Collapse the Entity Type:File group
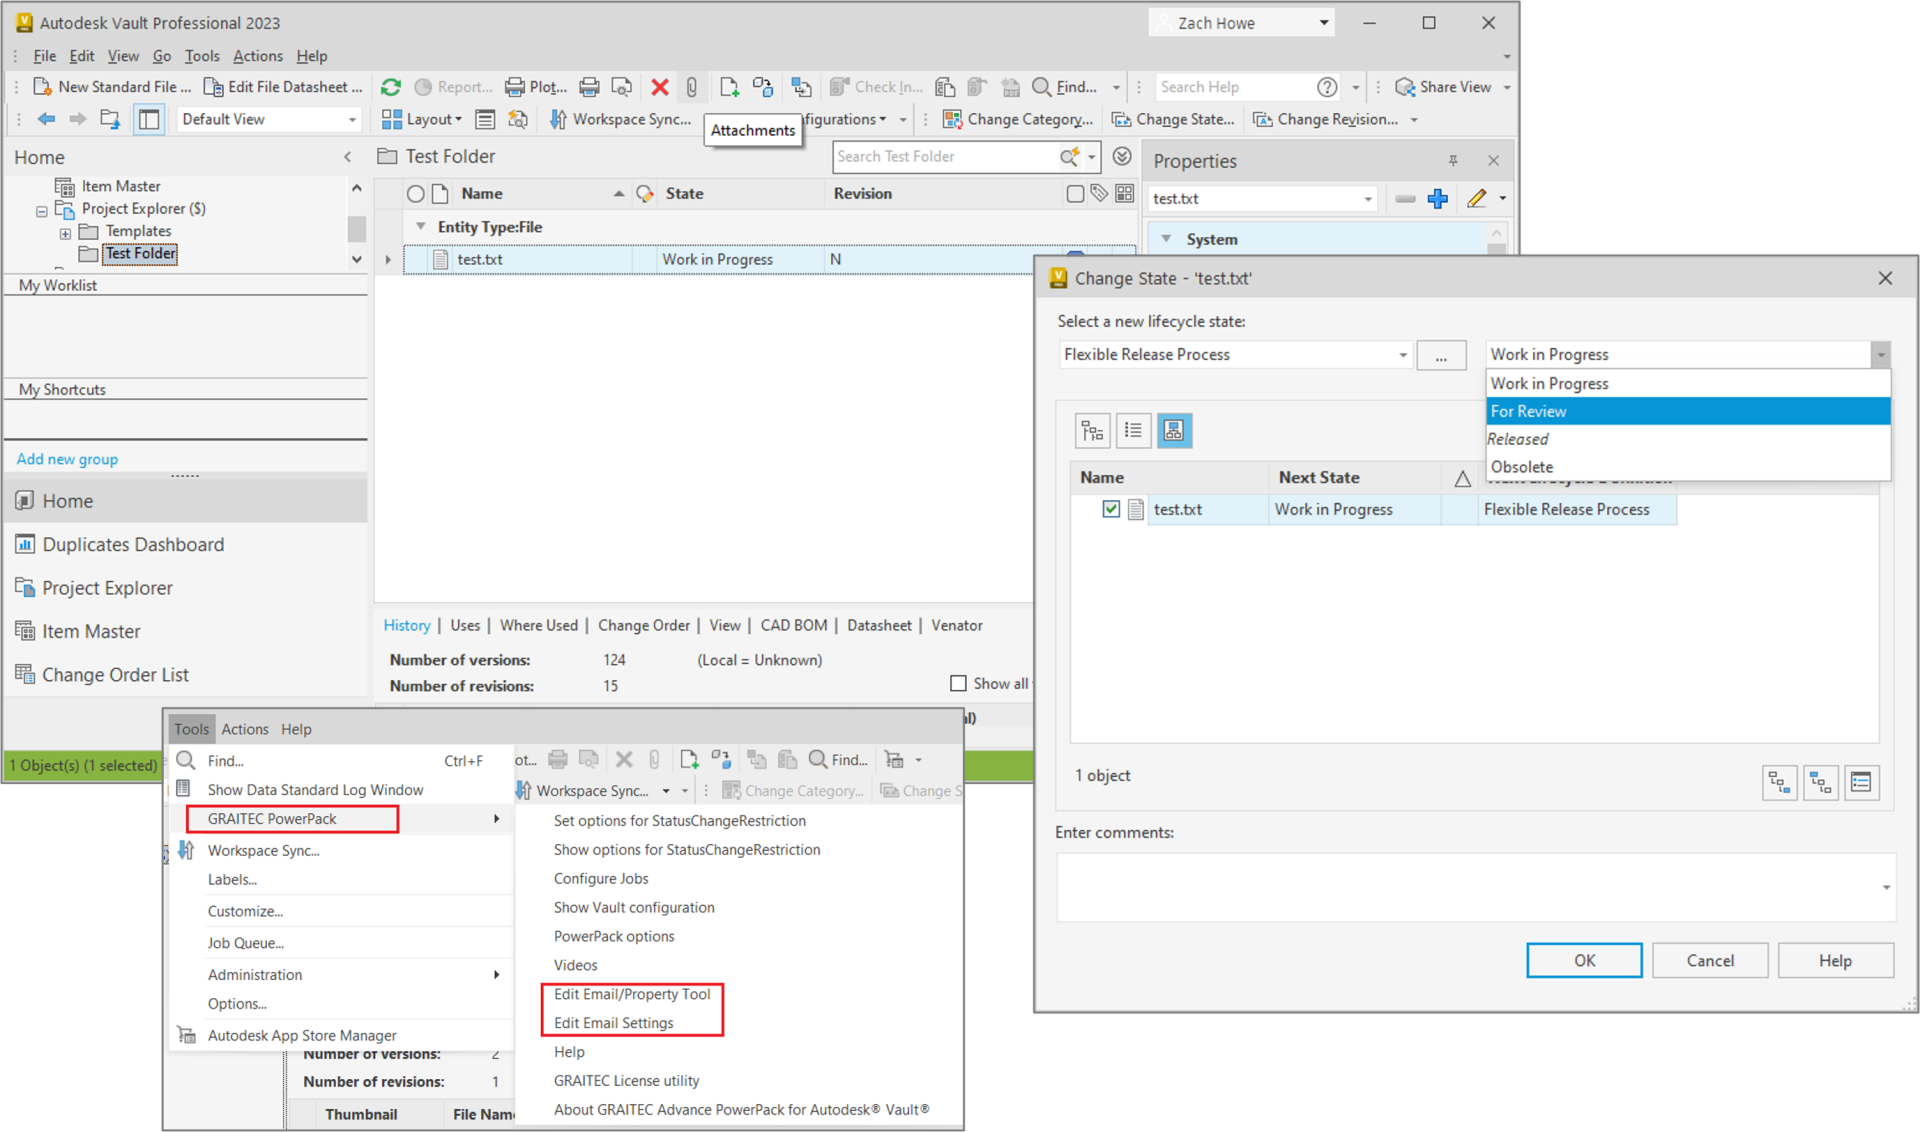Viewport: 1920px width, 1132px height. pyautogui.click(x=421, y=227)
